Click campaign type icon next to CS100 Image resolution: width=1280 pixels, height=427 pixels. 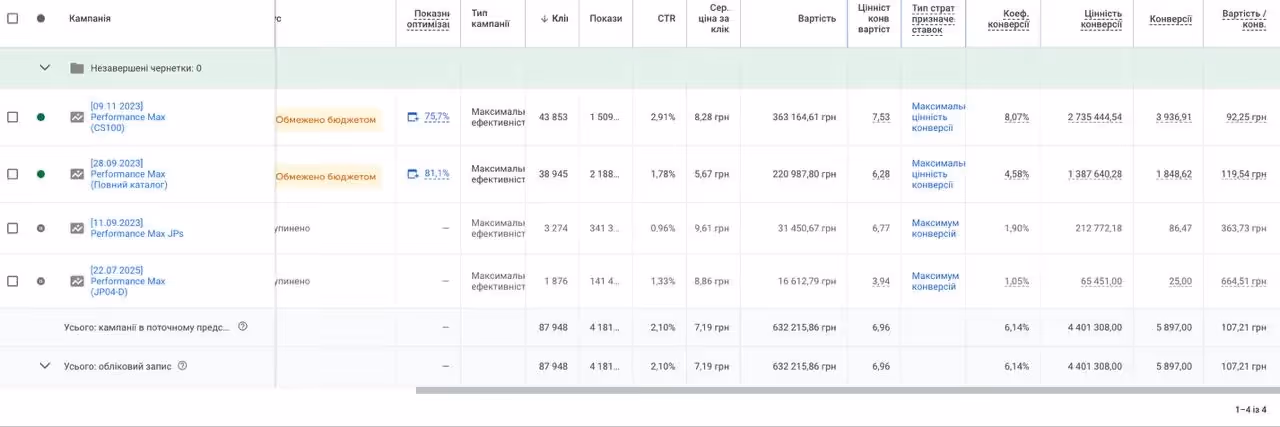click(x=77, y=117)
